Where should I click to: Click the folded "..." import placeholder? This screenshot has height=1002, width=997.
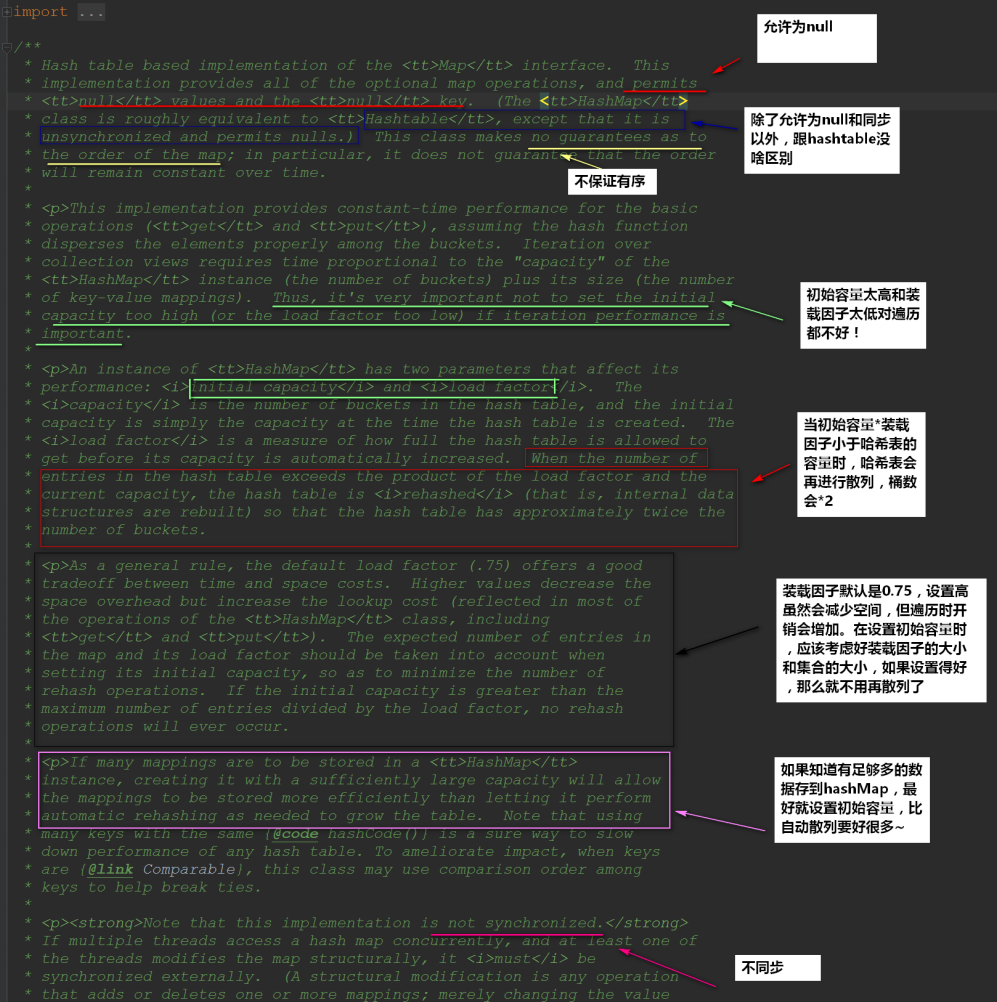point(91,12)
